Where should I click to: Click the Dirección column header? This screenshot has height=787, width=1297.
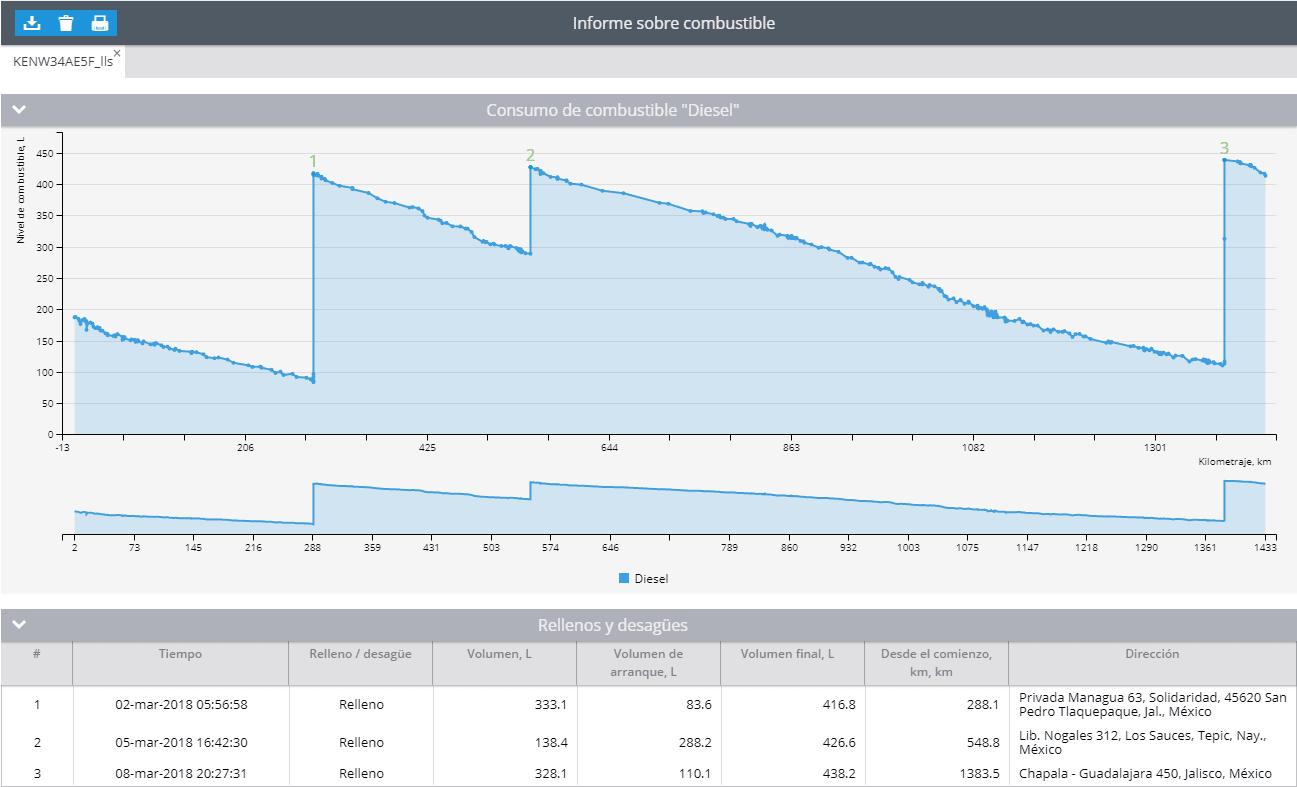click(x=1152, y=653)
